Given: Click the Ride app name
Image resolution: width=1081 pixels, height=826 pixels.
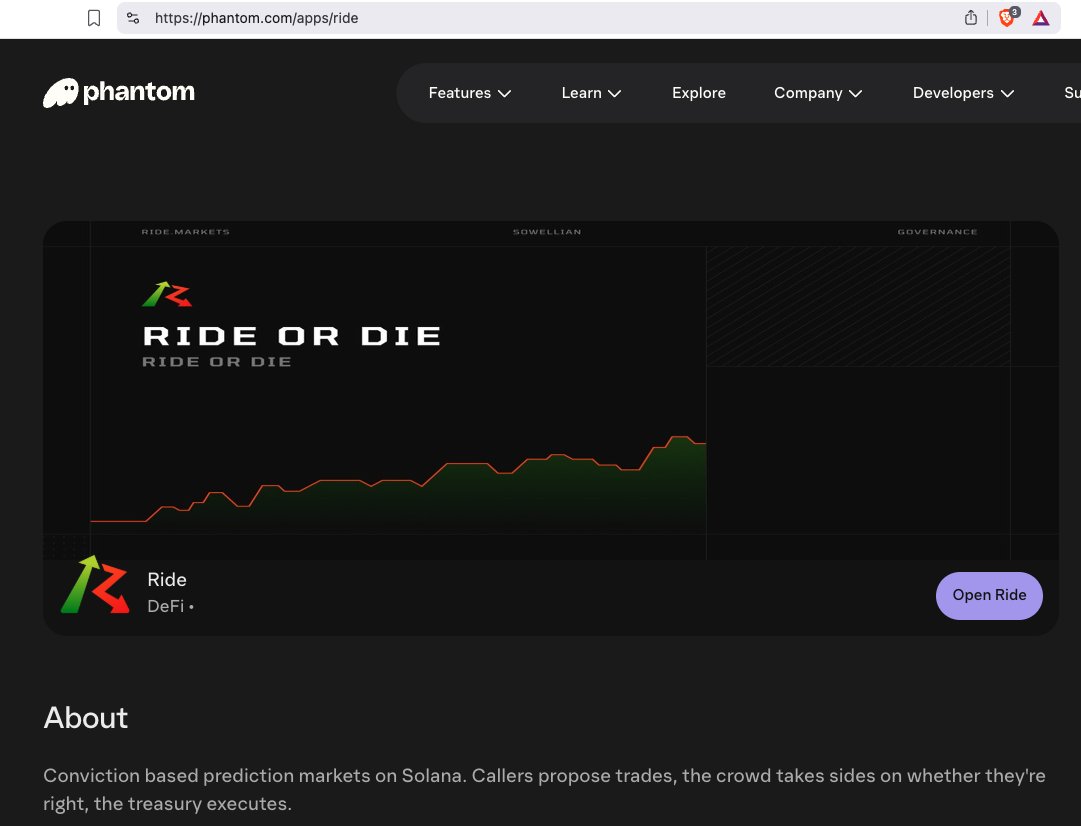Looking at the screenshot, I should (x=167, y=579).
